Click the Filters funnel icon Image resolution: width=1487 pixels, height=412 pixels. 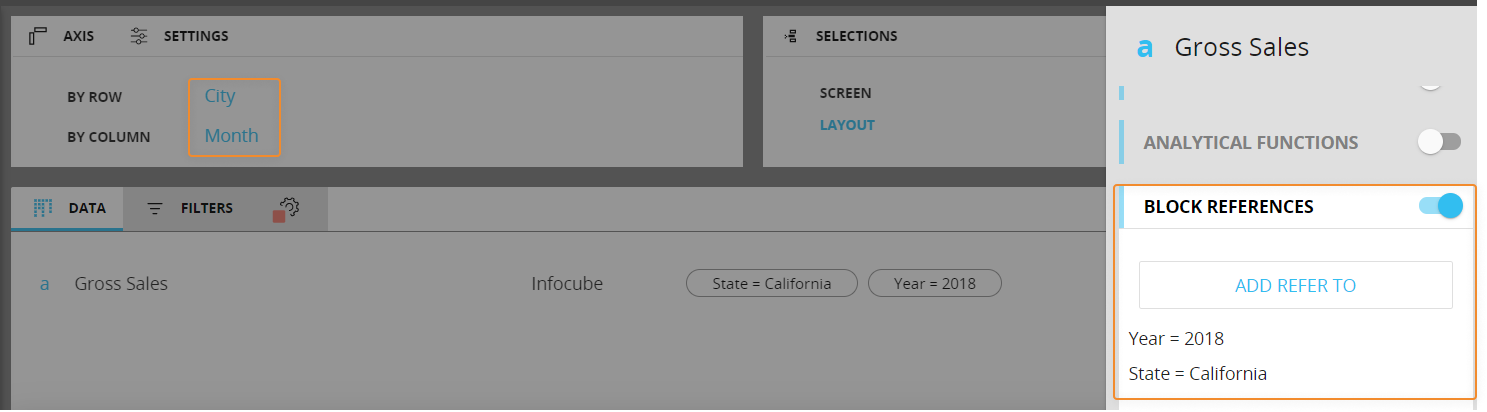pos(155,208)
